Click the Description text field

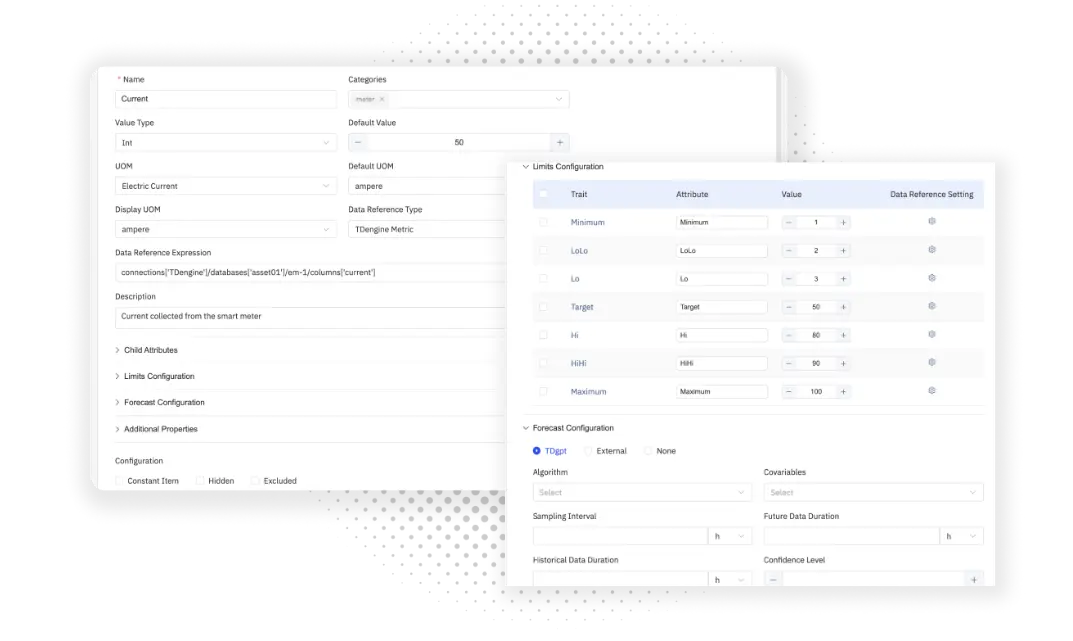tap(310, 317)
